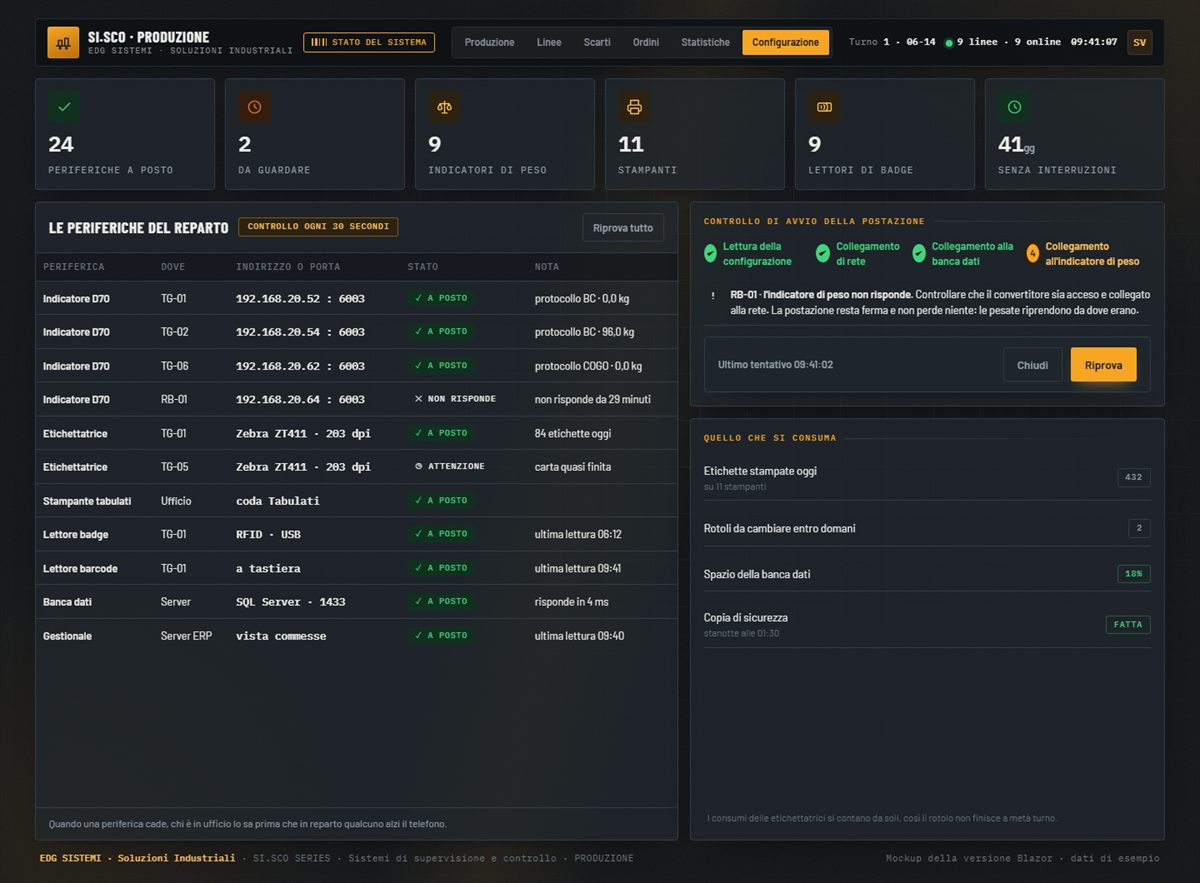Click the protocollo COGO · 0,0 kg note
Image resolution: width=1200 pixels, height=883 pixels.
(589, 366)
